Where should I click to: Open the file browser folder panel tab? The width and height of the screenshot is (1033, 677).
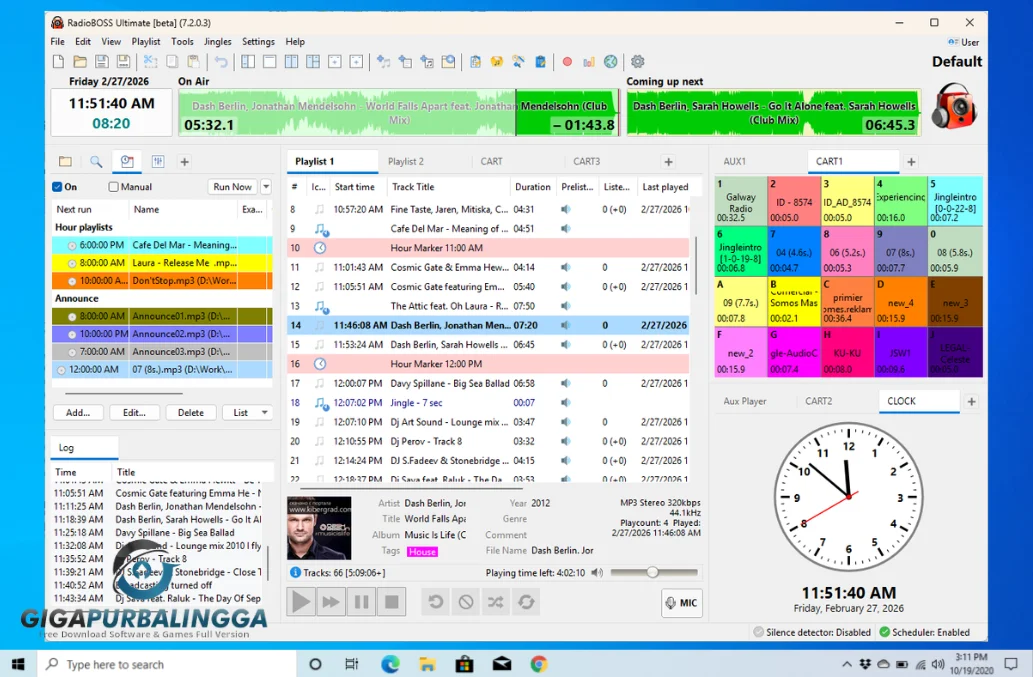click(x=65, y=161)
